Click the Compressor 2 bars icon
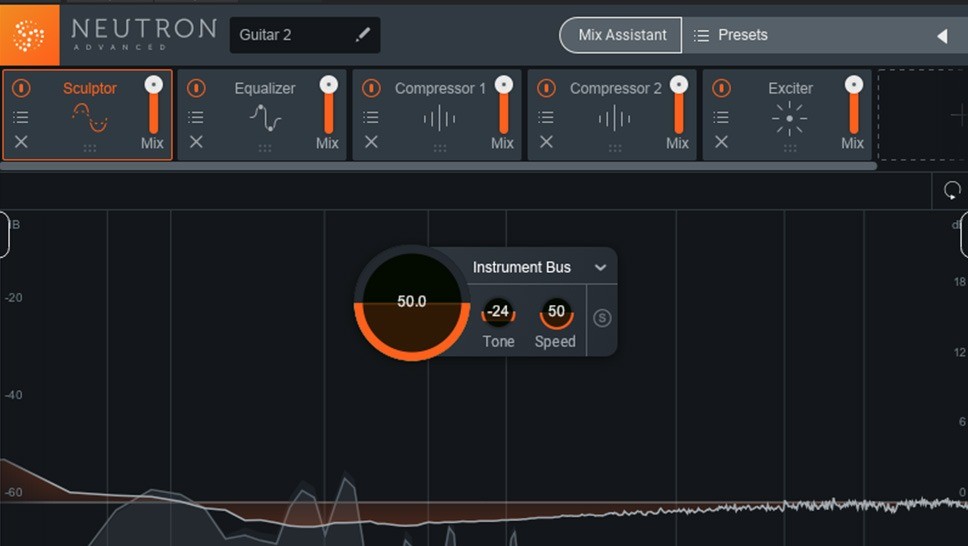968x546 pixels. 615,118
